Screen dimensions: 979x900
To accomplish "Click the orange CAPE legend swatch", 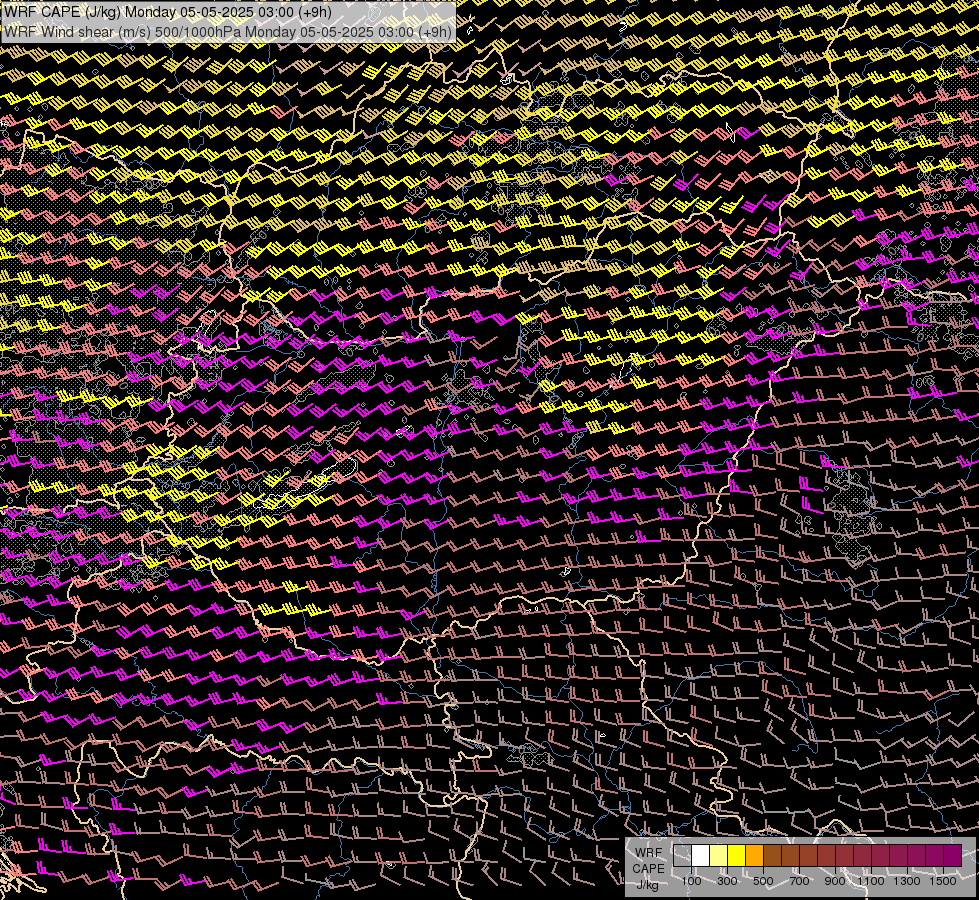I will [755, 855].
